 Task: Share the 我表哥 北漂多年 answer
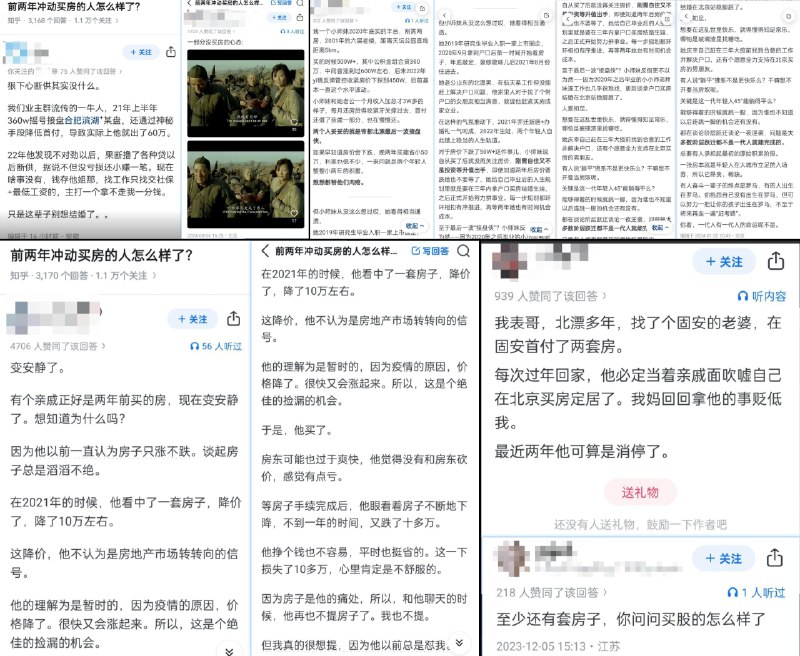pos(776,261)
